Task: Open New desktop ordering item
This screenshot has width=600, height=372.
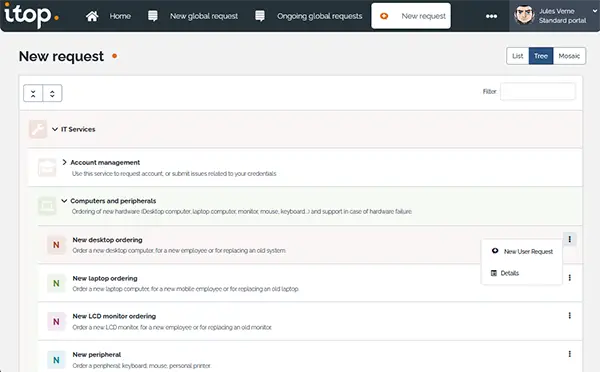Action: click(x=108, y=240)
